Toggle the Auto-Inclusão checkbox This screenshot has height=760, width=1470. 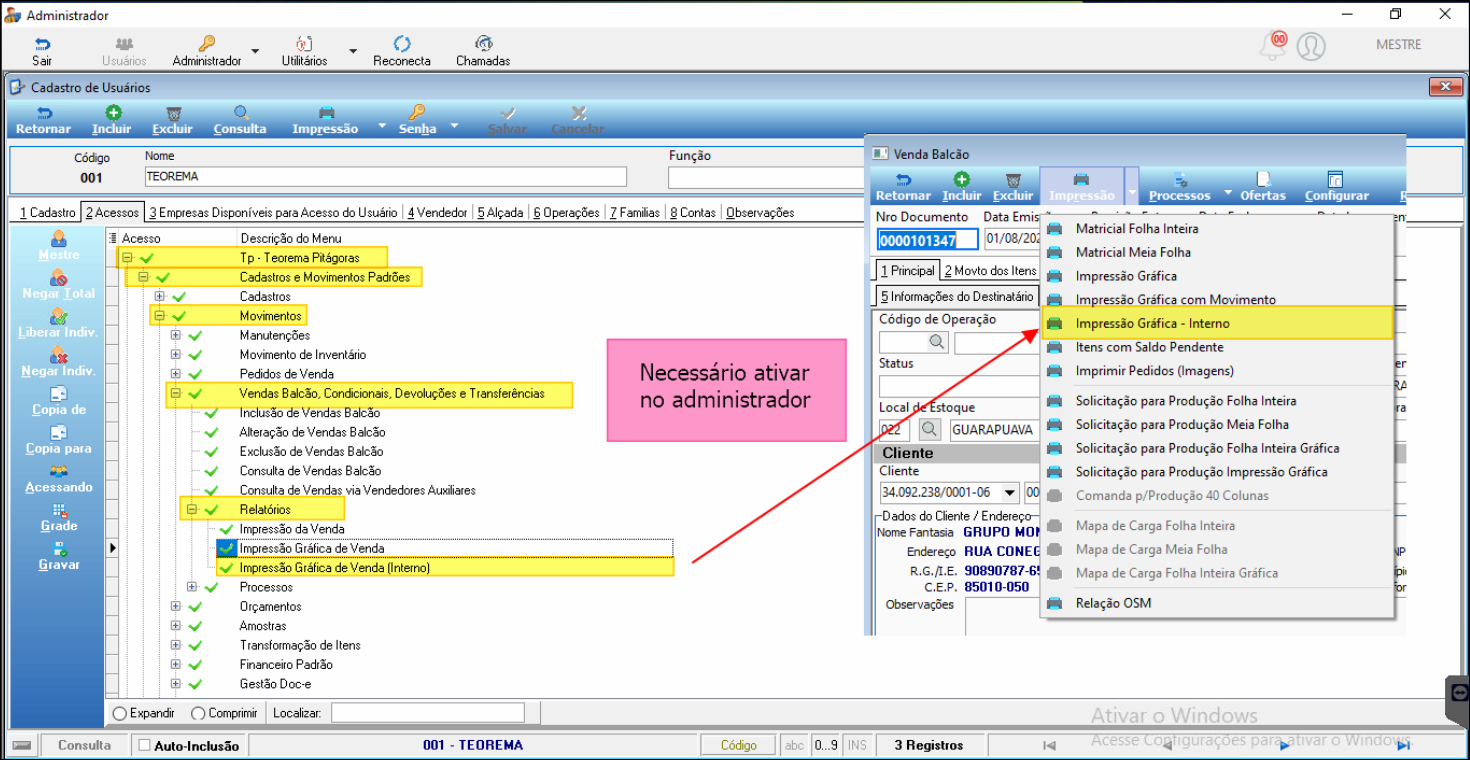coord(144,745)
